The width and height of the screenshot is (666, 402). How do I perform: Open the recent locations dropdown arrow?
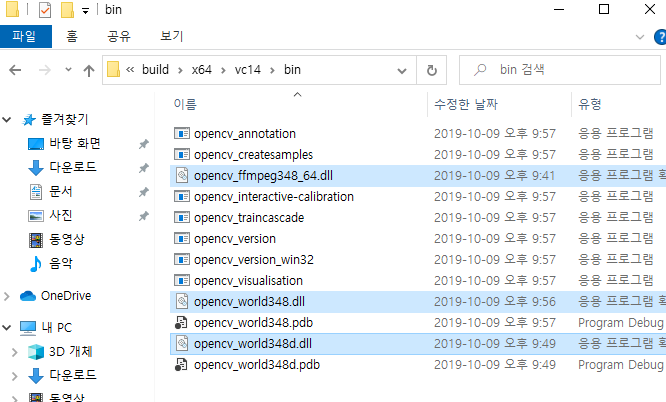pos(68,70)
